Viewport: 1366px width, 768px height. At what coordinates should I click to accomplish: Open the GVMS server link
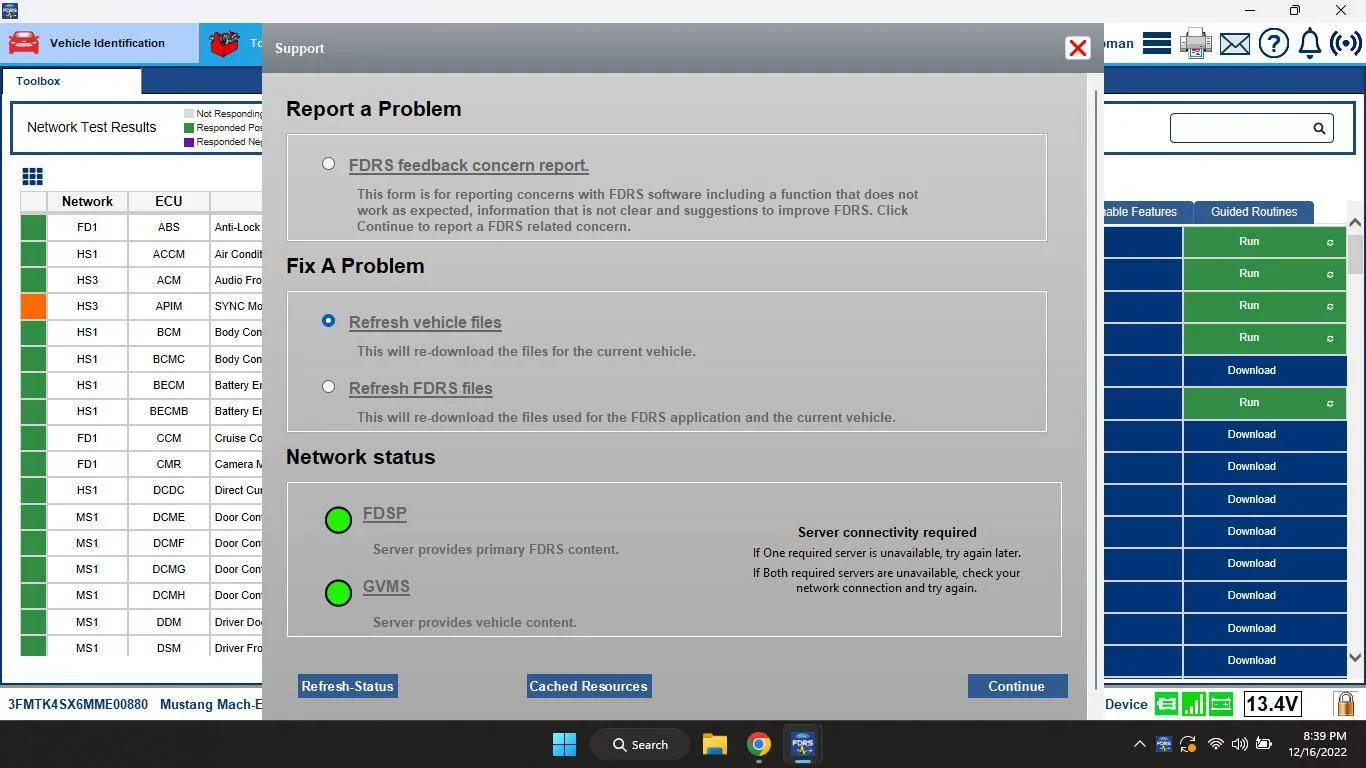click(x=386, y=586)
